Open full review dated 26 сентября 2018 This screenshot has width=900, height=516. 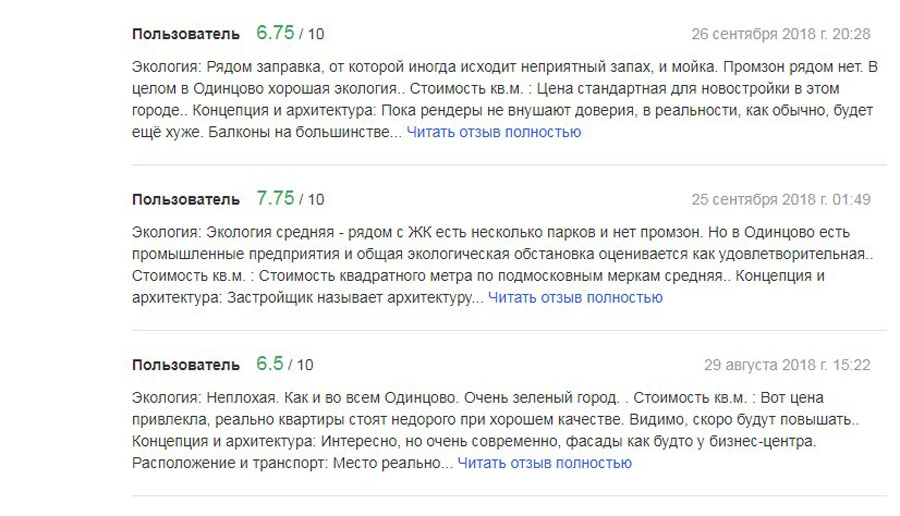pos(494,132)
